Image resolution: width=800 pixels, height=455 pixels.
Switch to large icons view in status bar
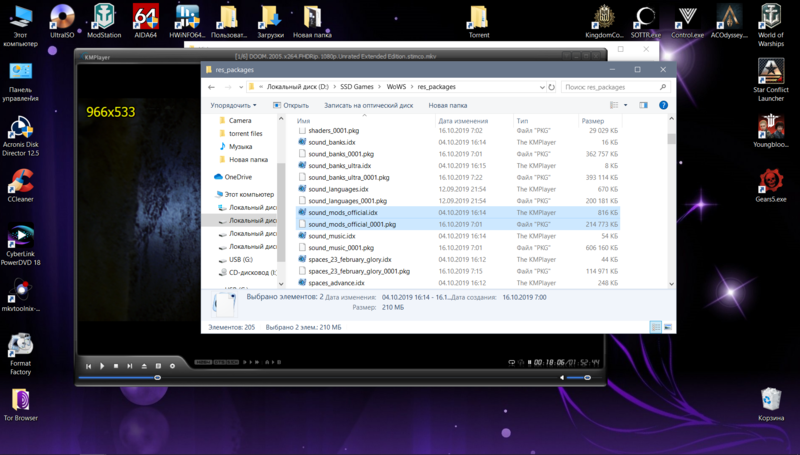[x=667, y=327]
